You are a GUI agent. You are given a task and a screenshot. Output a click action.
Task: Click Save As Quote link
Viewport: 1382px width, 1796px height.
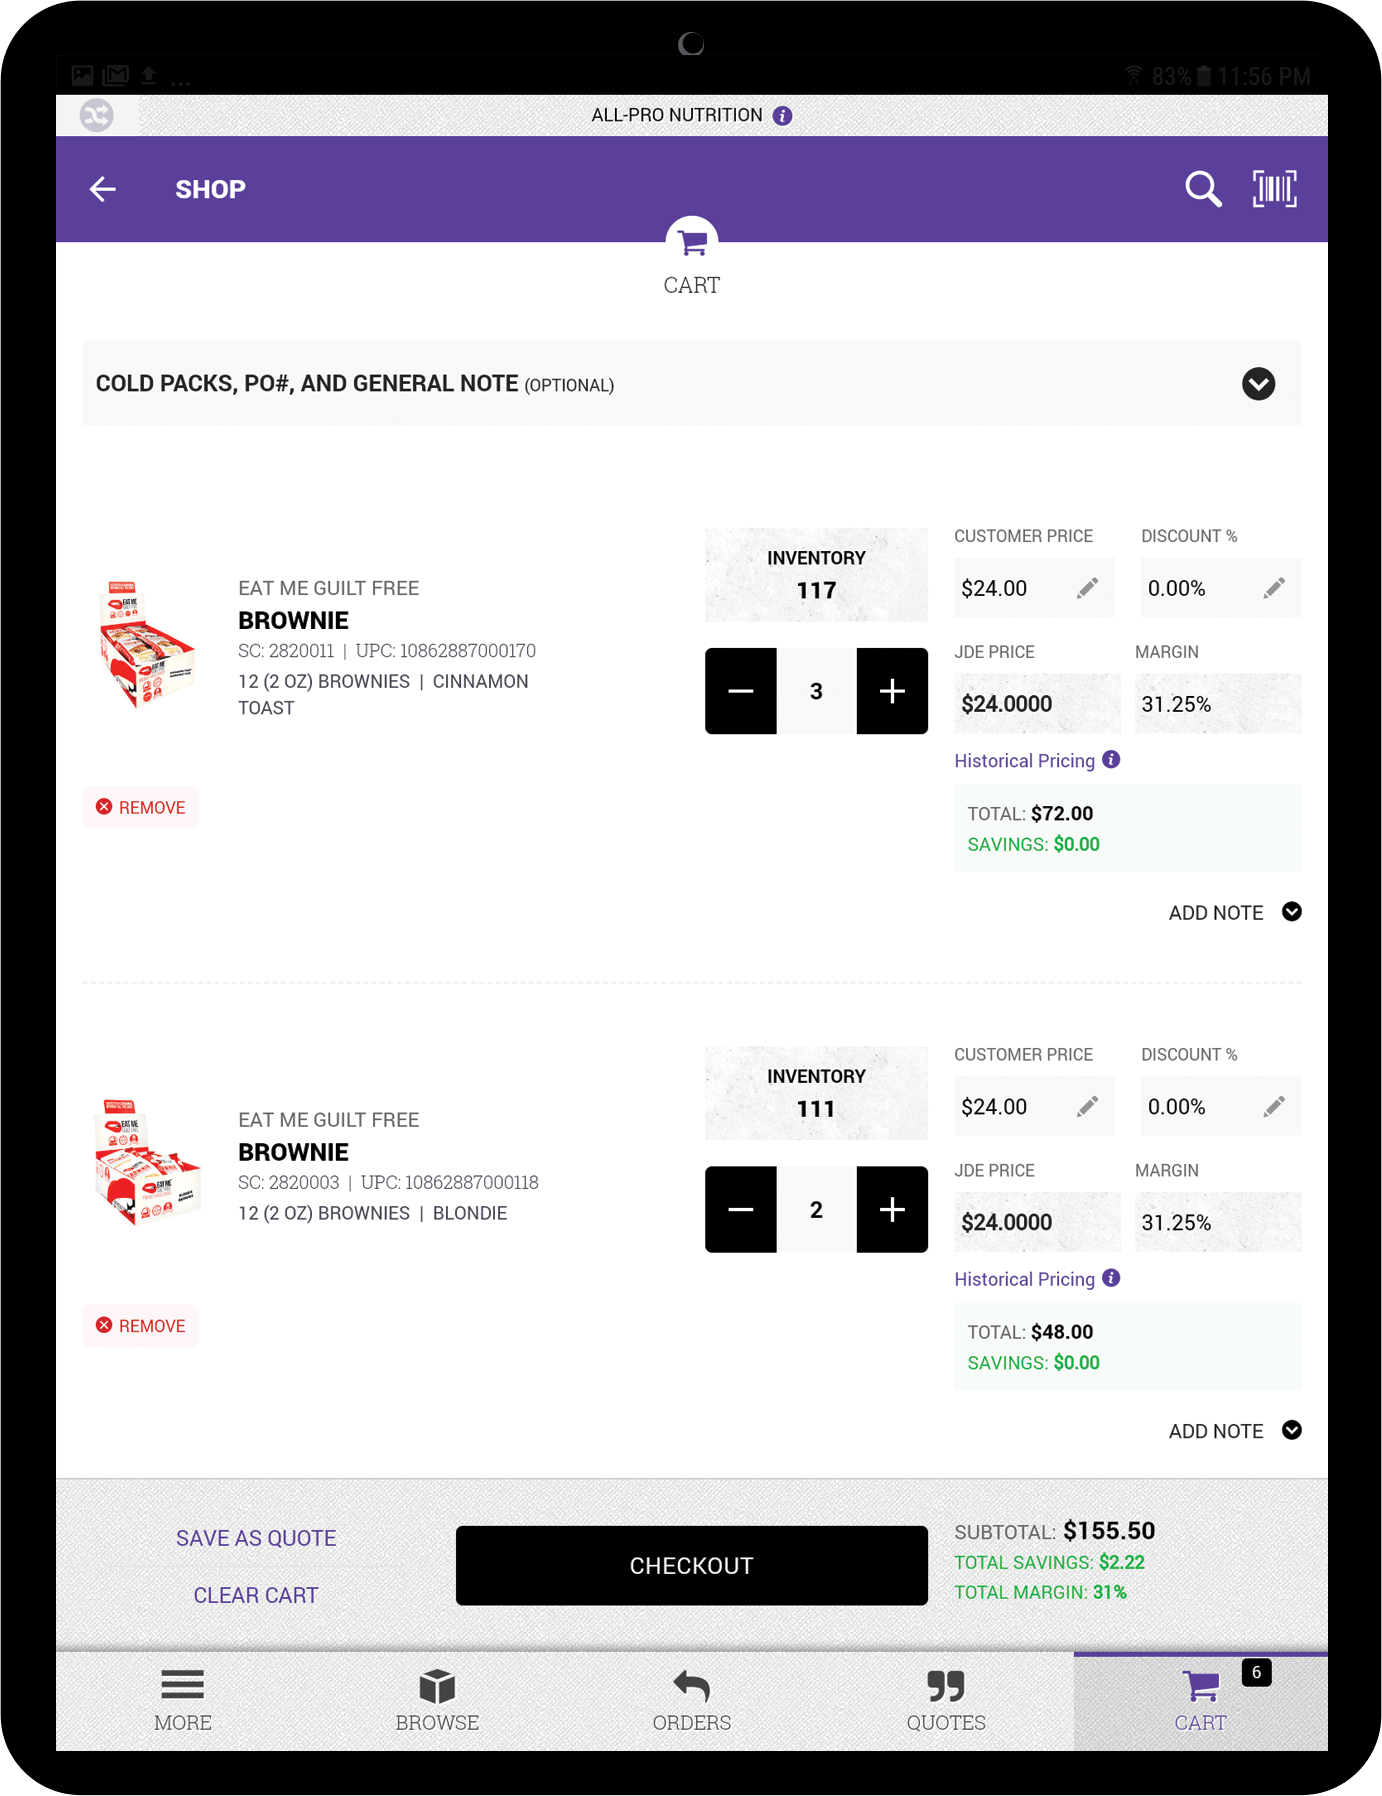(256, 1538)
